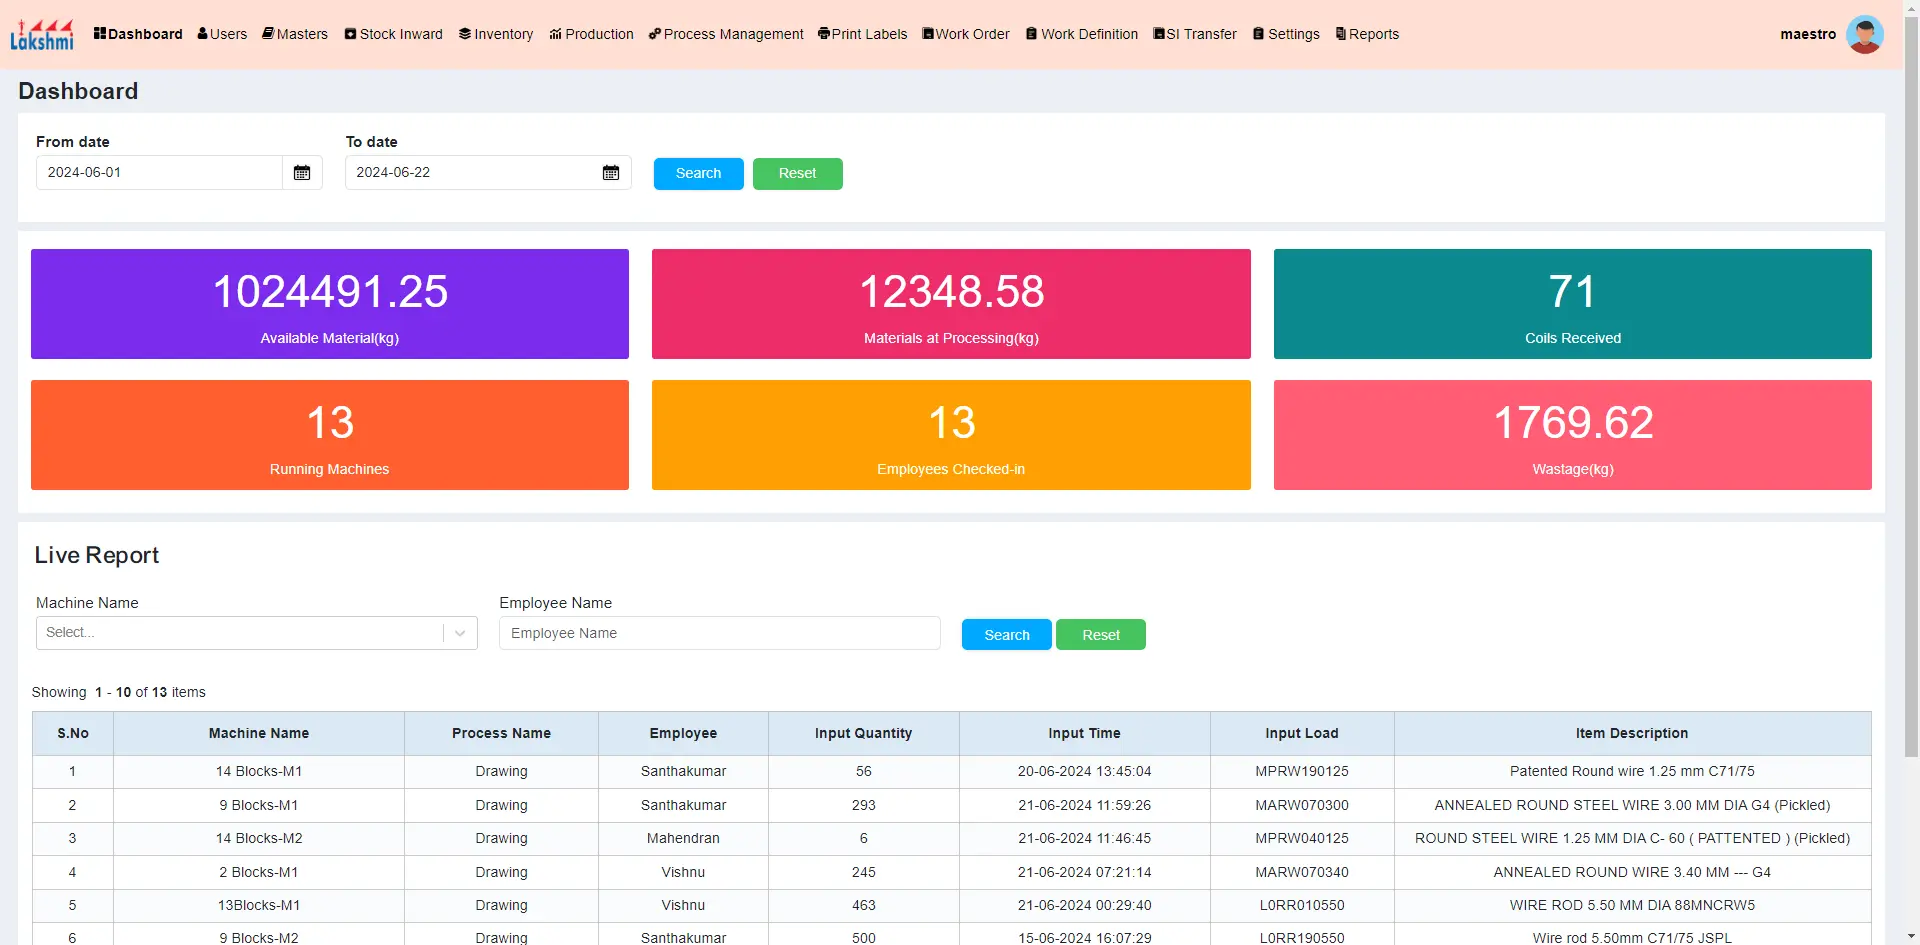Click the Input Quantity column header
This screenshot has height=945, width=1920.
pos(864,733)
